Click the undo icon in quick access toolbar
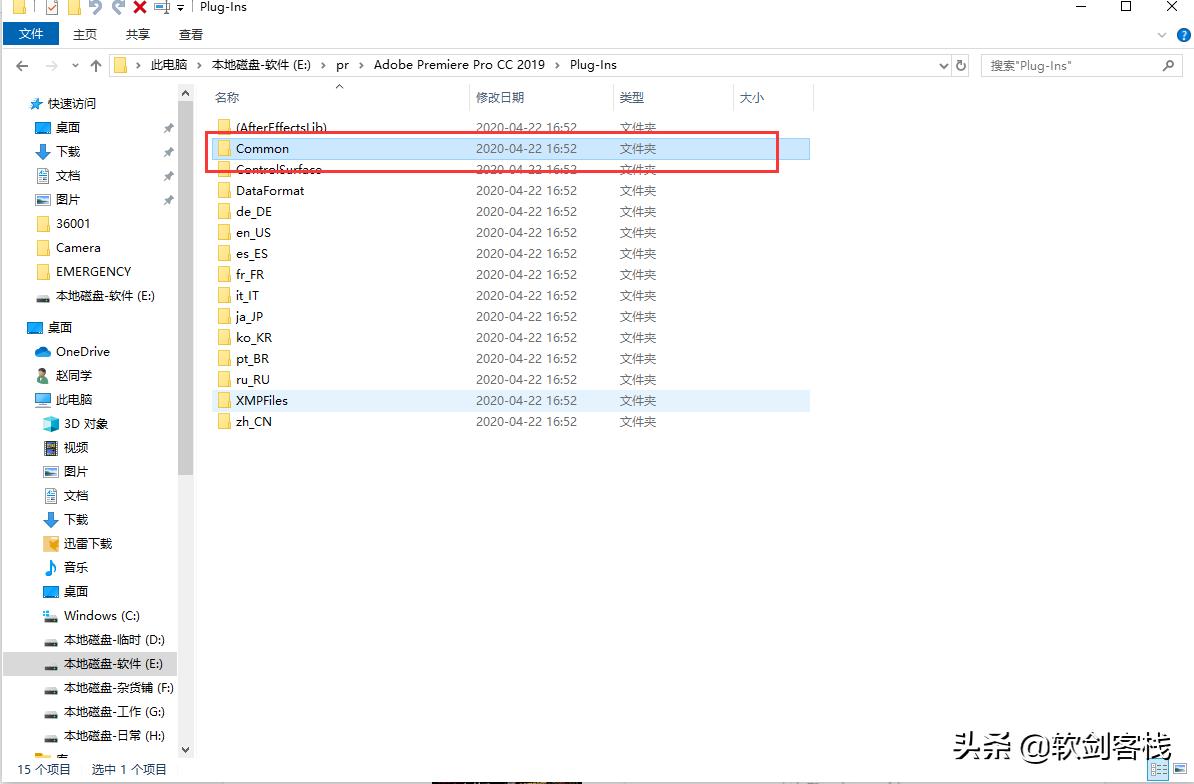The height and width of the screenshot is (784, 1194). point(95,7)
